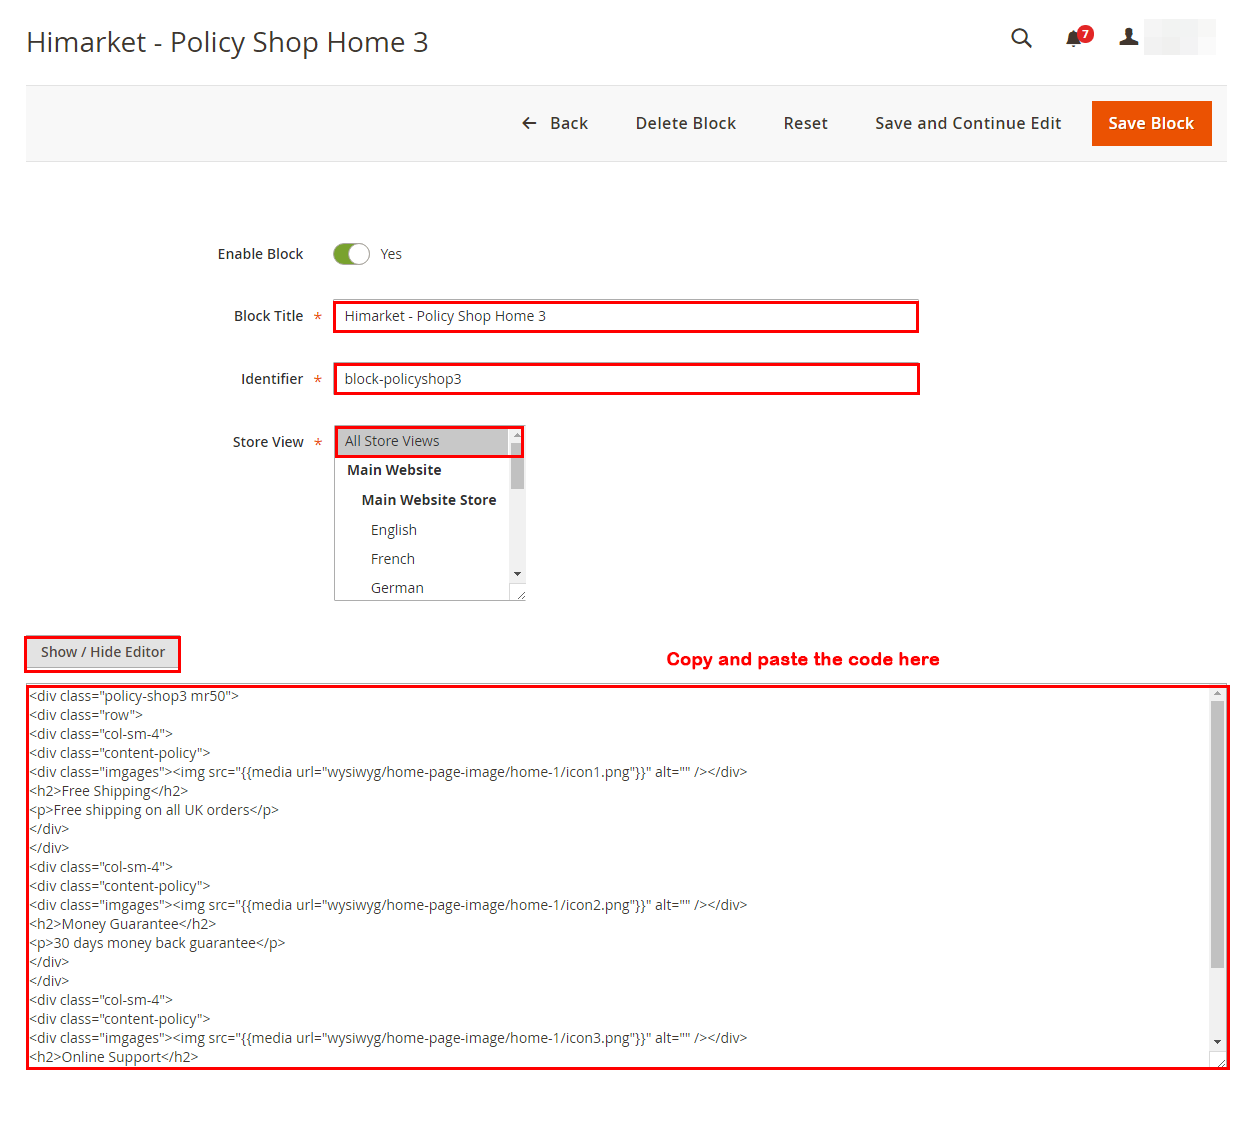This screenshot has width=1249, height=1131.
Task: Toggle the Enable Block switch
Action: click(x=351, y=254)
